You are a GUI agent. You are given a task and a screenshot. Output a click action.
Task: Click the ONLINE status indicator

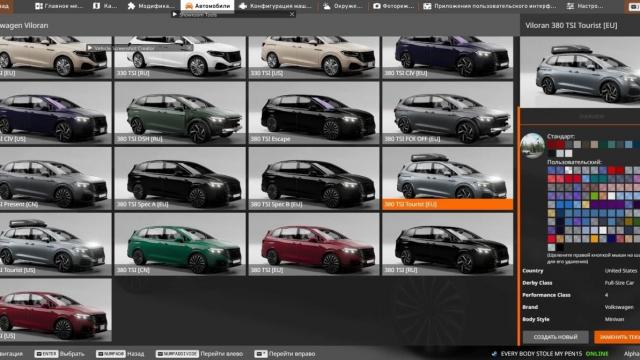click(x=597, y=354)
